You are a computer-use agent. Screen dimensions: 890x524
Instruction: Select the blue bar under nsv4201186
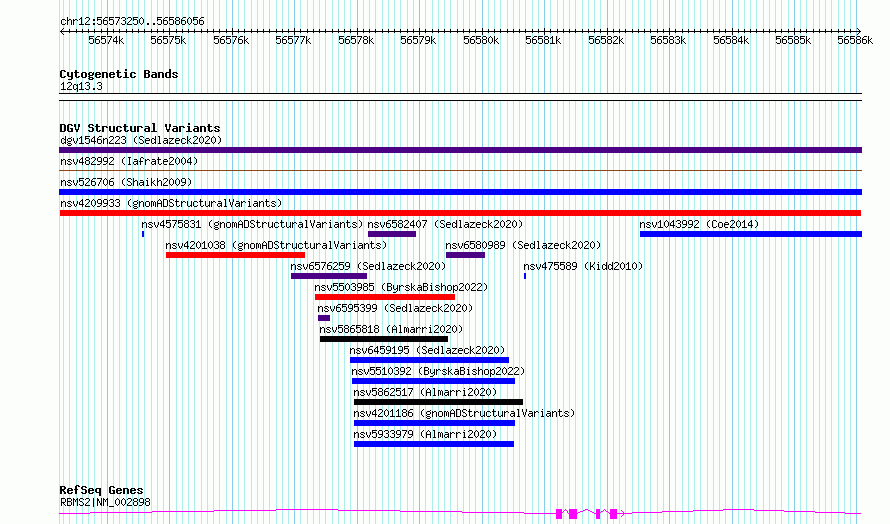click(x=434, y=423)
